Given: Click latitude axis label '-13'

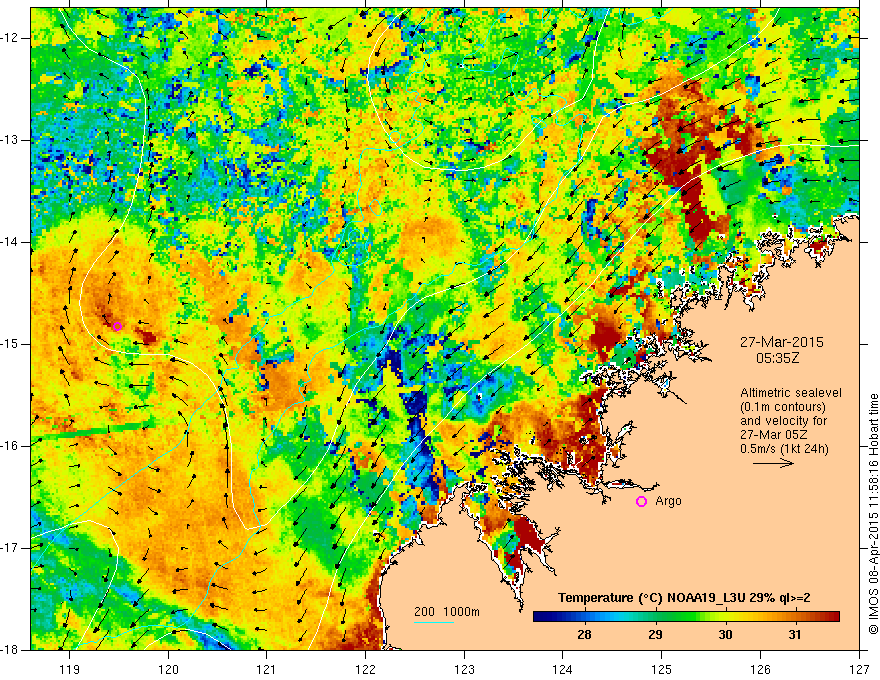Looking at the screenshot, I should [10, 140].
